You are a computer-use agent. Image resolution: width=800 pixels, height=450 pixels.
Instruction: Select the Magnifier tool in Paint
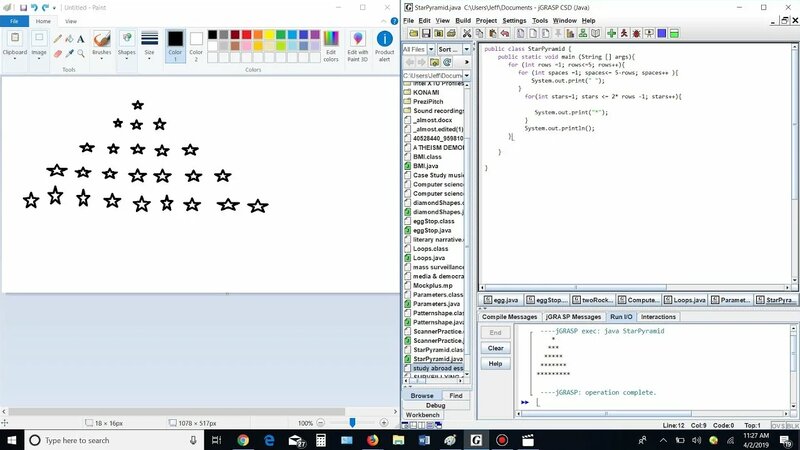click(81, 53)
